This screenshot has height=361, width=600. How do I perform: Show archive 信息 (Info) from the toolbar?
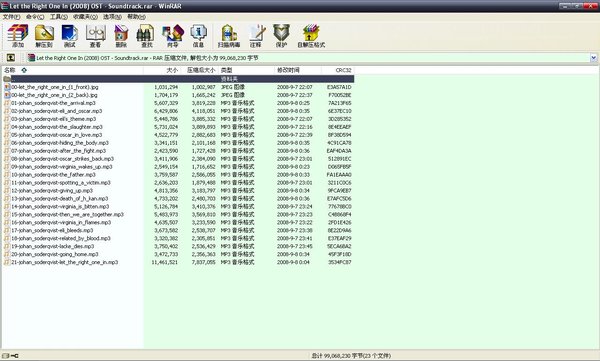tap(198, 36)
